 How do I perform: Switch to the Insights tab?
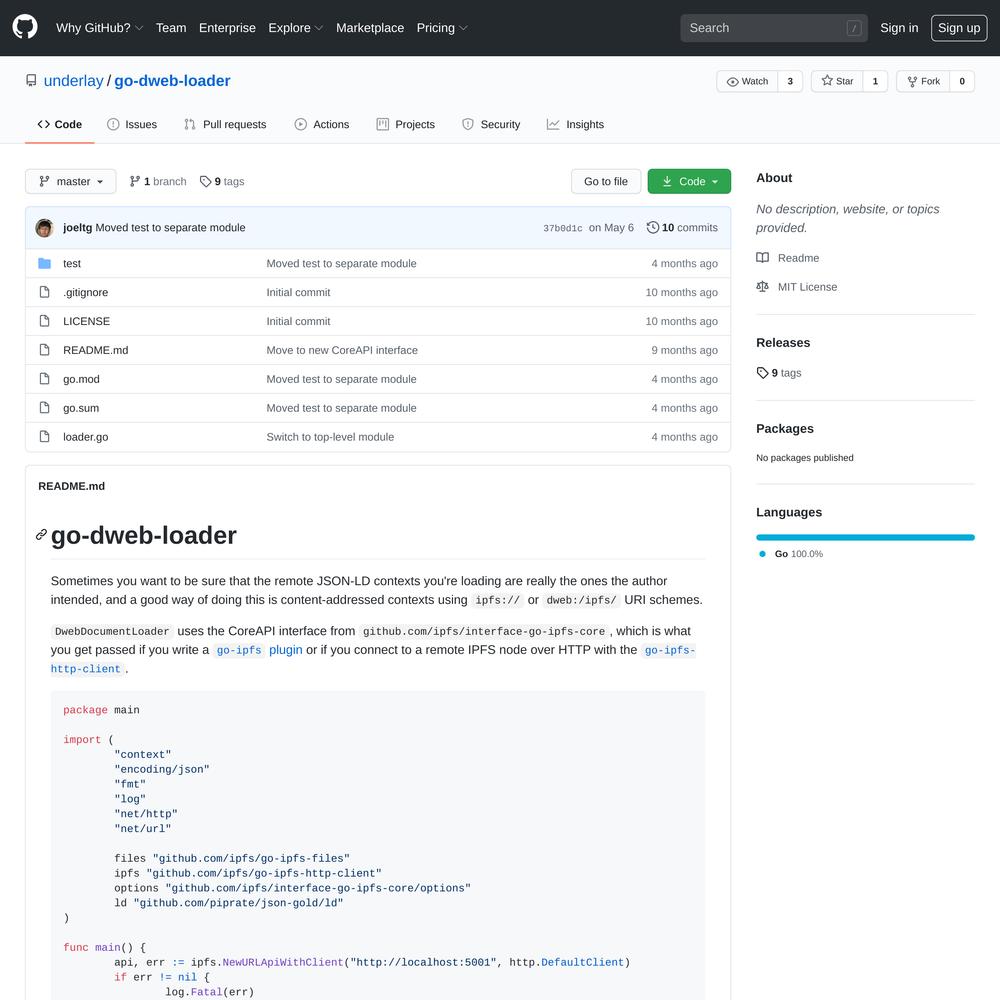pos(575,124)
